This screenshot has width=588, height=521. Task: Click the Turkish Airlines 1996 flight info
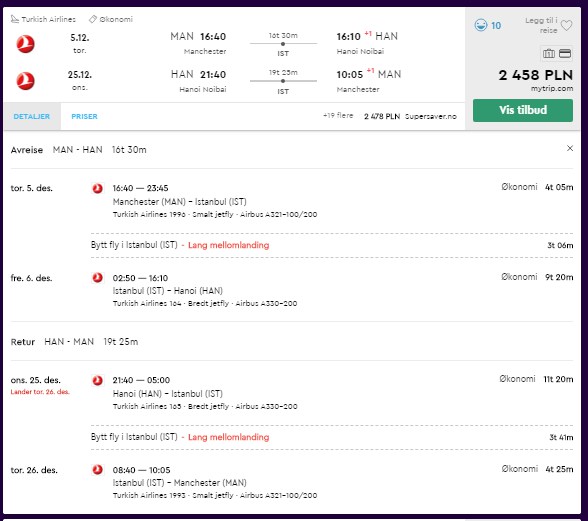point(215,215)
